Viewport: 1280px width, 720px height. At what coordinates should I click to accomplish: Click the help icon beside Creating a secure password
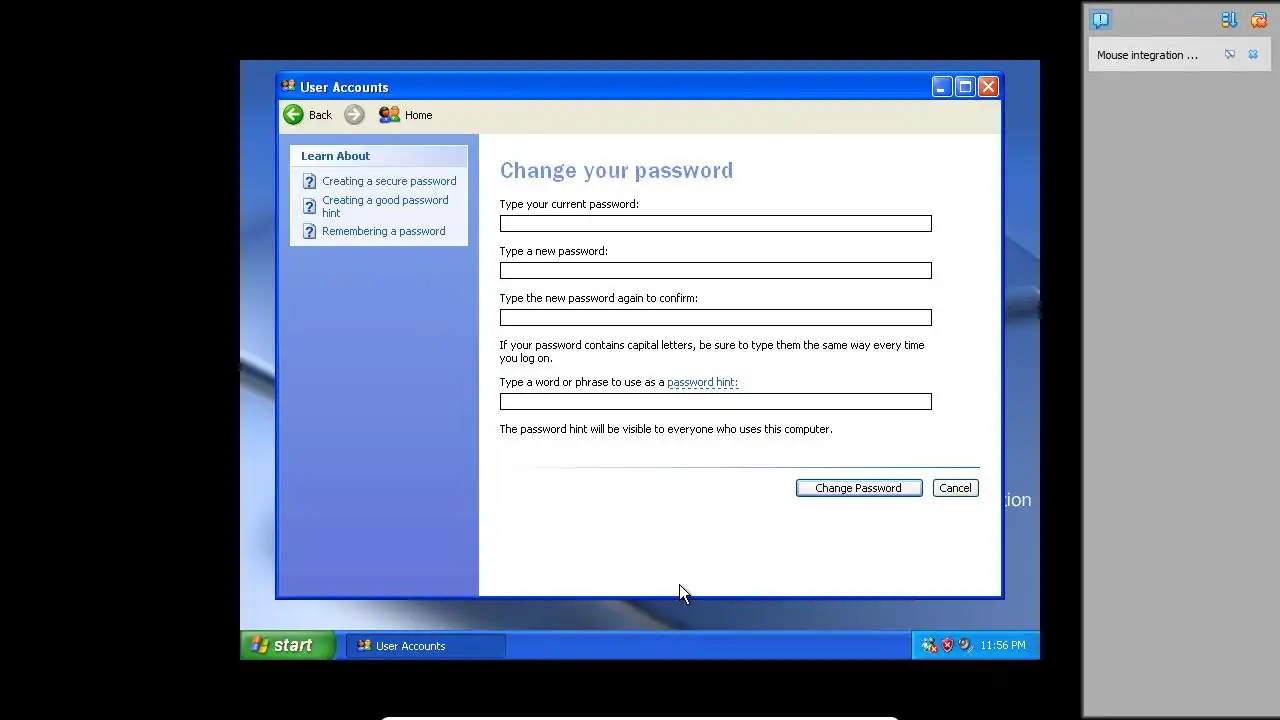pyautogui.click(x=309, y=182)
